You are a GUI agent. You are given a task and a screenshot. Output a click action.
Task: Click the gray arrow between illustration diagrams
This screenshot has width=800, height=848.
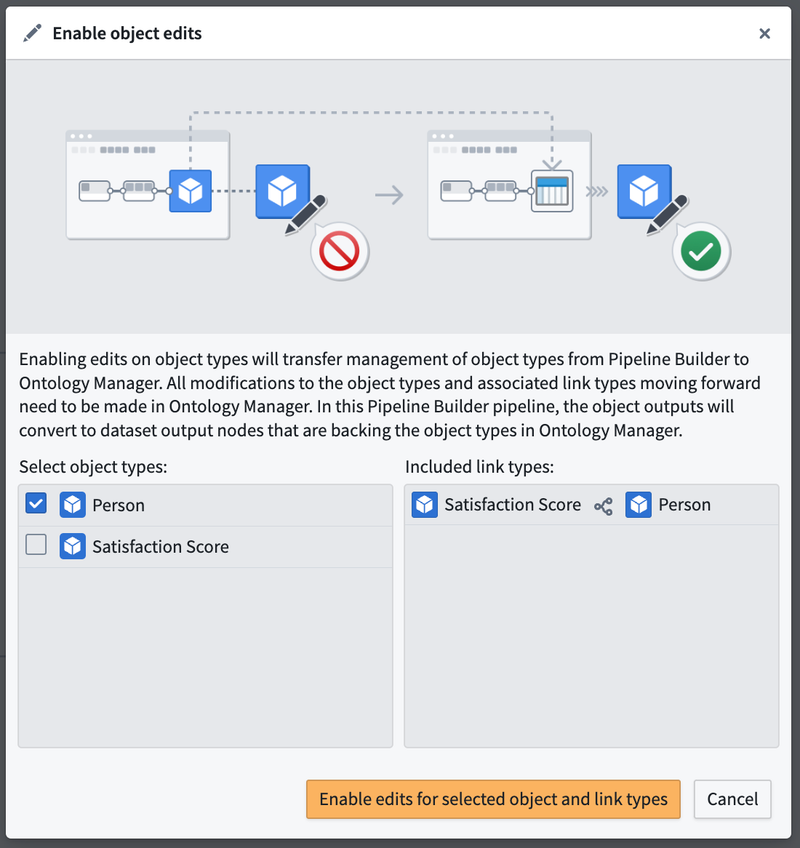coord(389,195)
